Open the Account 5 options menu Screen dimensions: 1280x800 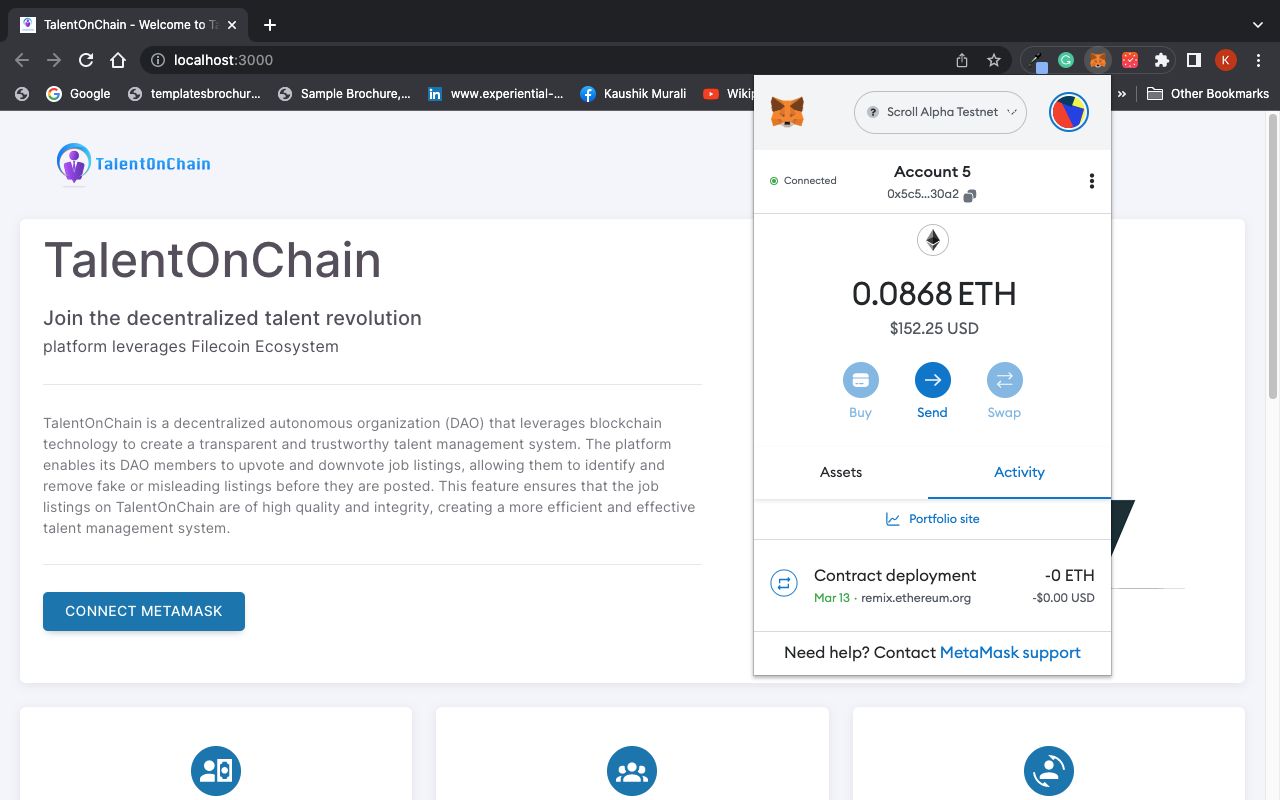pyautogui.click(x=1091, y=181)
